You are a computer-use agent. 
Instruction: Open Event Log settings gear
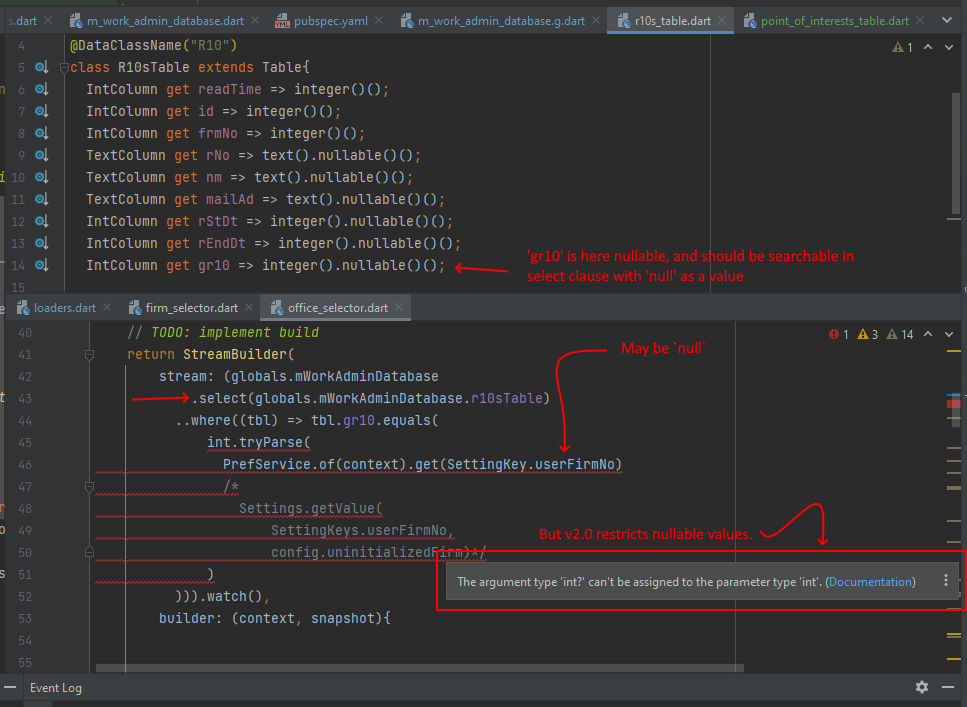coord(922,687)
